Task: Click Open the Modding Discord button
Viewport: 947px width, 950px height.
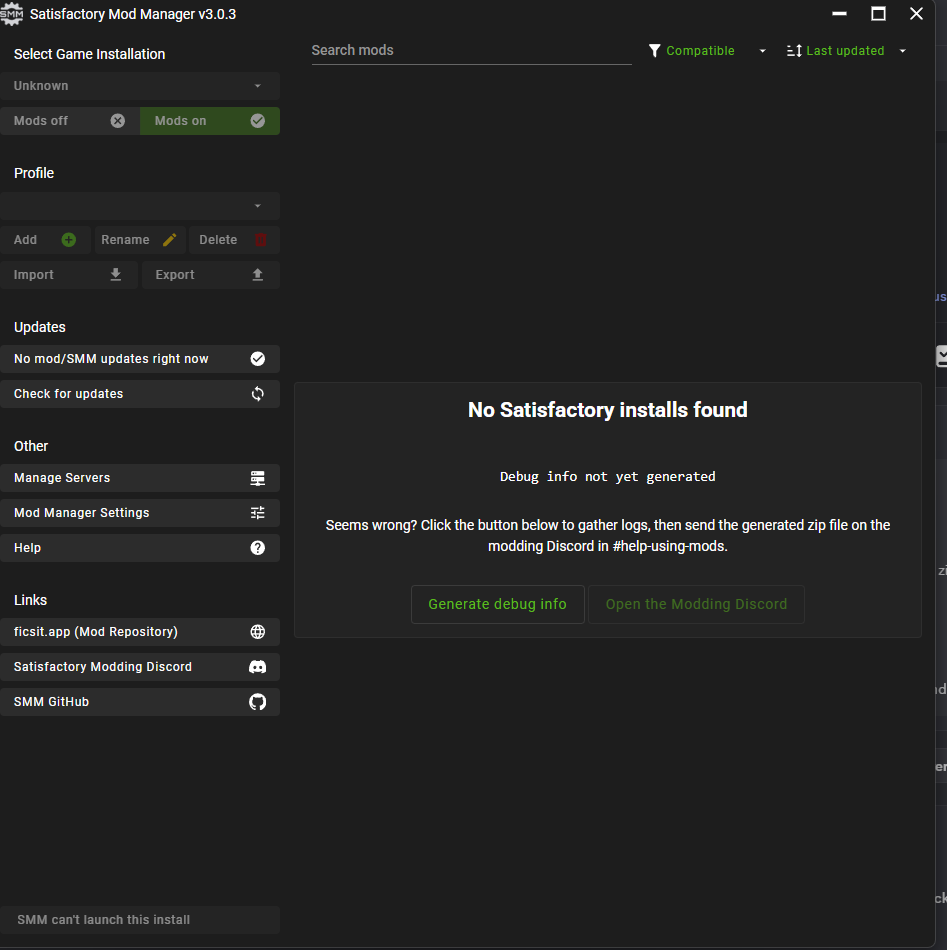Action: (x=696, y=604)
